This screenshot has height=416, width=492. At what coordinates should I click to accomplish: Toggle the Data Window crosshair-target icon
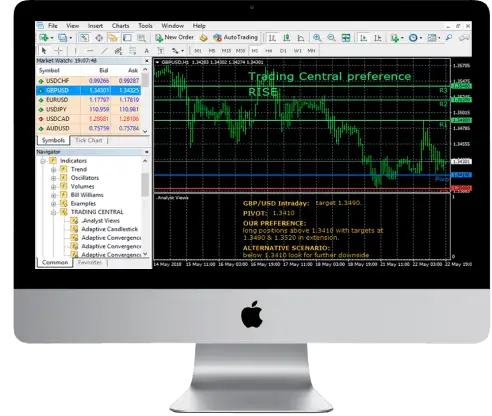[99, 38]
